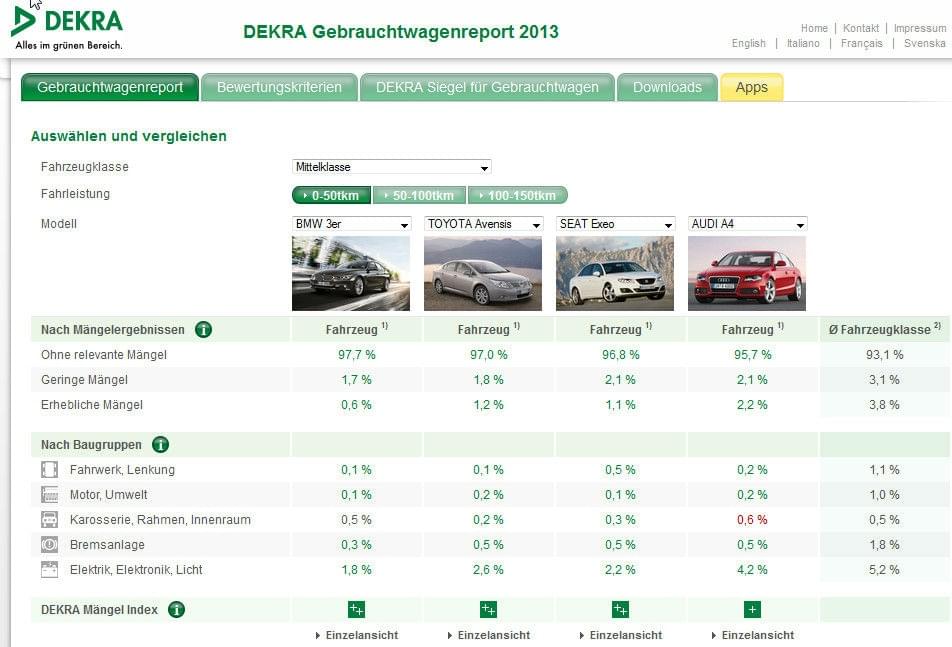Click TOYOTA Avensis Mängel Index rating icon
This screenshot has width=952, height=647.
click(488, 609)
